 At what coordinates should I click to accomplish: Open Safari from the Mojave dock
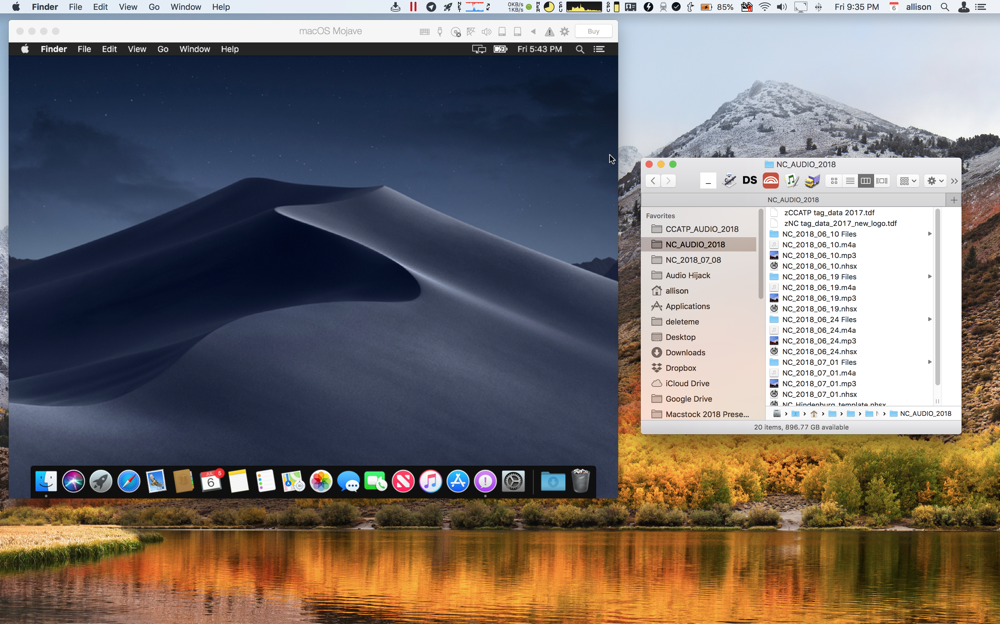[128, 481]
